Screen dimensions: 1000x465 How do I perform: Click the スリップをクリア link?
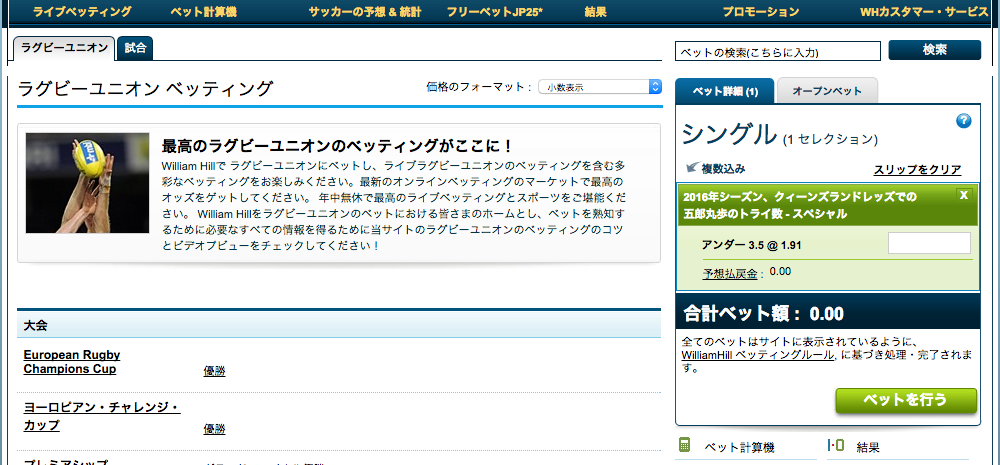(x=917, y=170)
